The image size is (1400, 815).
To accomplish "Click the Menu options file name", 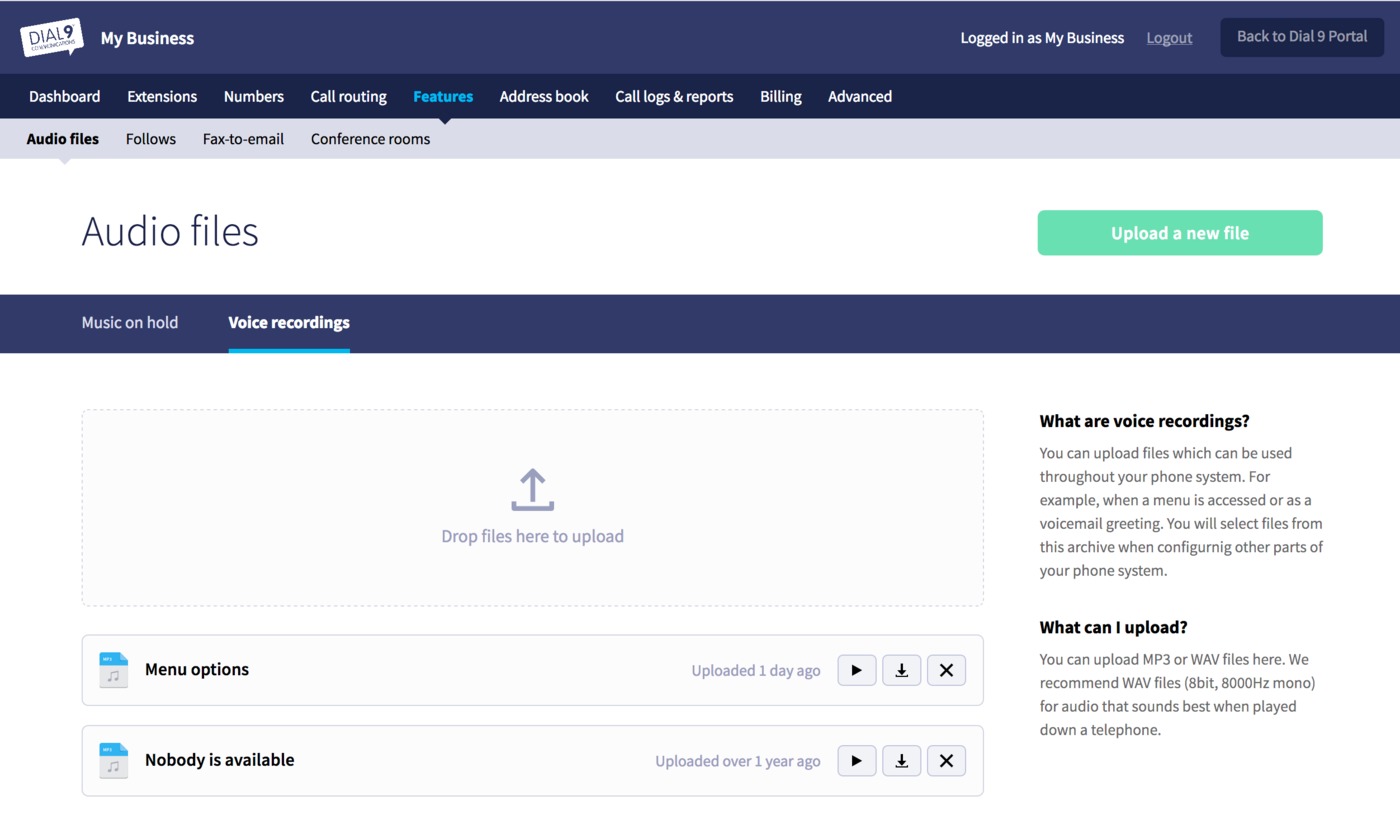I will (197, 669).
